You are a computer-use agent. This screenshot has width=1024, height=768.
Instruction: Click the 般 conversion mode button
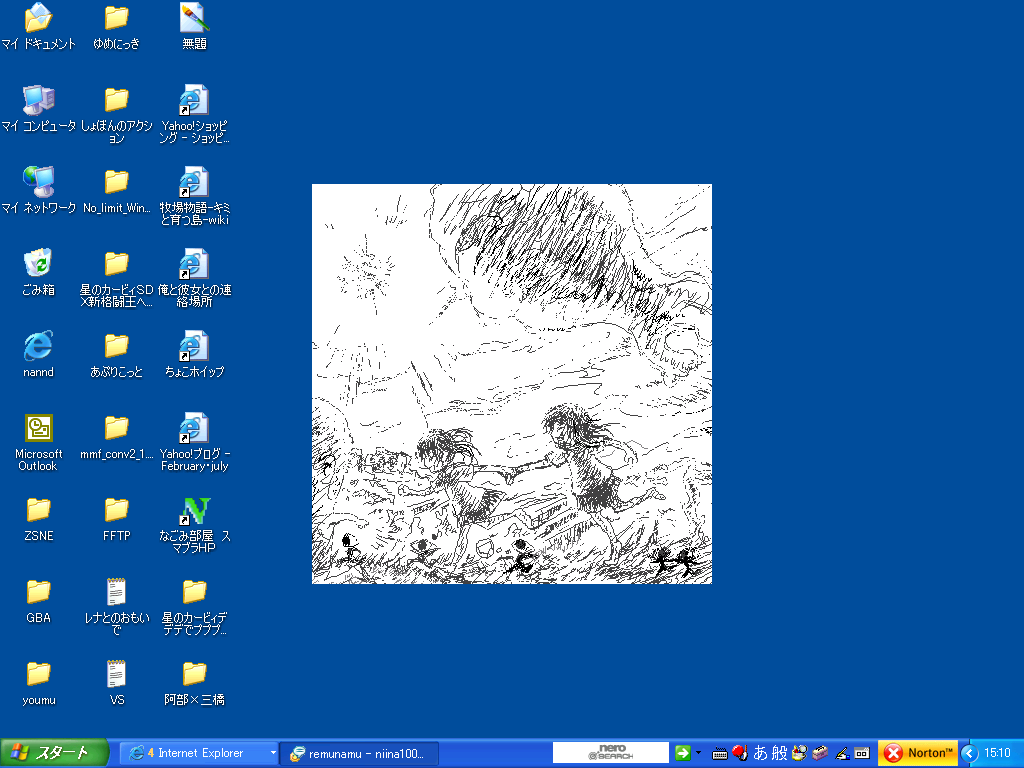tap(779, 753)
